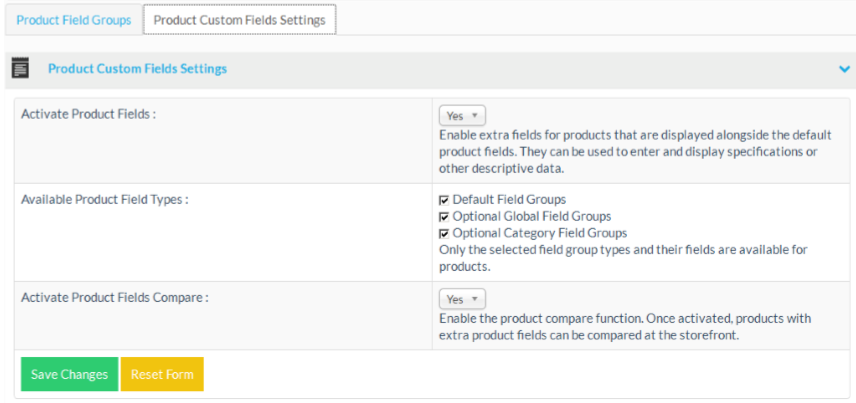Click the document icon beside the settings header
The image size is (856, 403).
click(19, 68)
